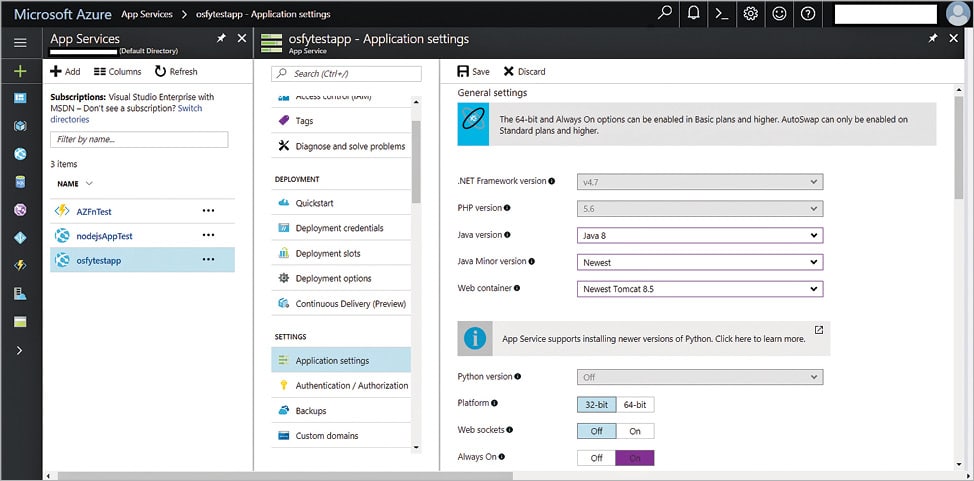
Task: Click the Filter by name input field
Action: (139, 140)
